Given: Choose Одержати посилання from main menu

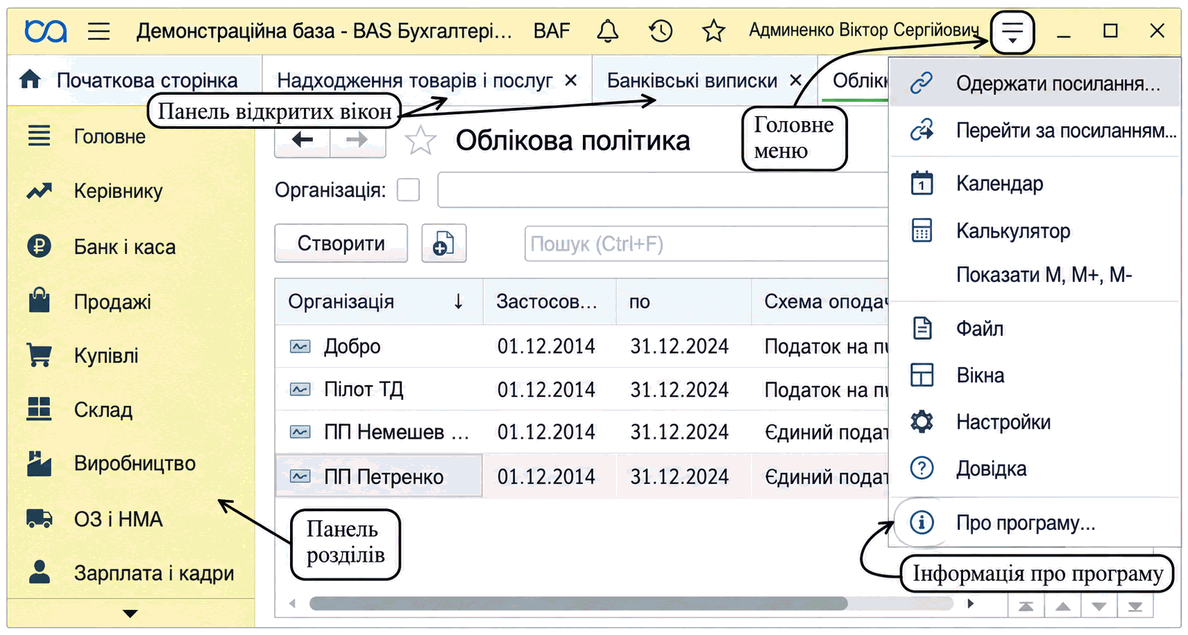Looking at the screenshot, I should click(1034, 83).
